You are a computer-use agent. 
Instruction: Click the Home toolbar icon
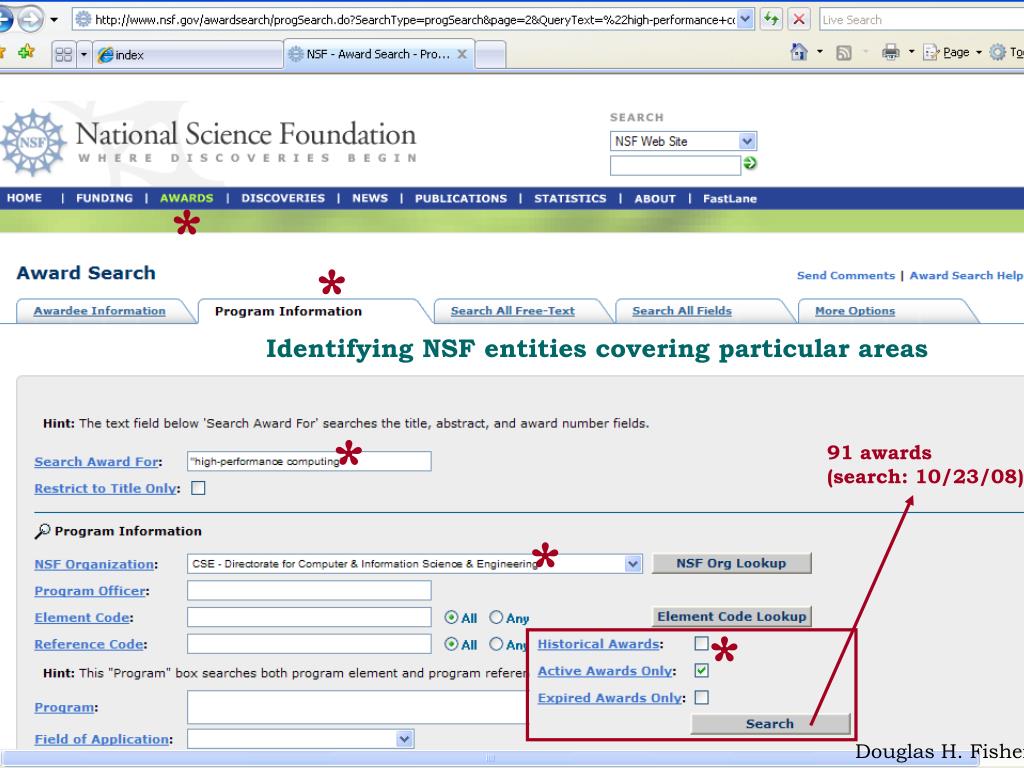[x=798, y=52]
